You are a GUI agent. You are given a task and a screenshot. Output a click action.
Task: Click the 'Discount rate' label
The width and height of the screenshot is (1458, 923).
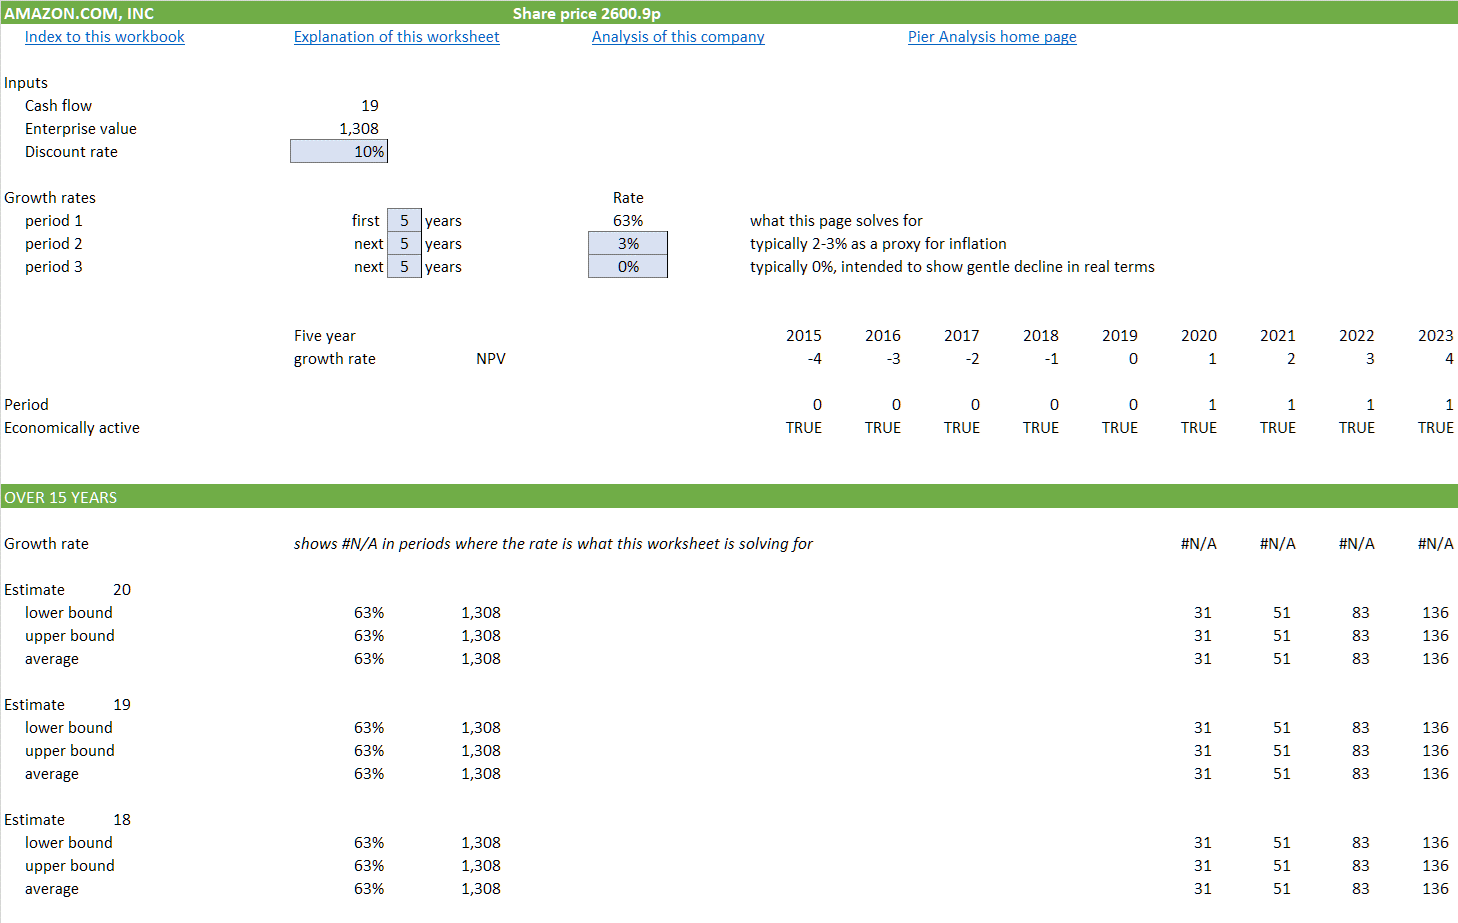click(x=71, y=151)
